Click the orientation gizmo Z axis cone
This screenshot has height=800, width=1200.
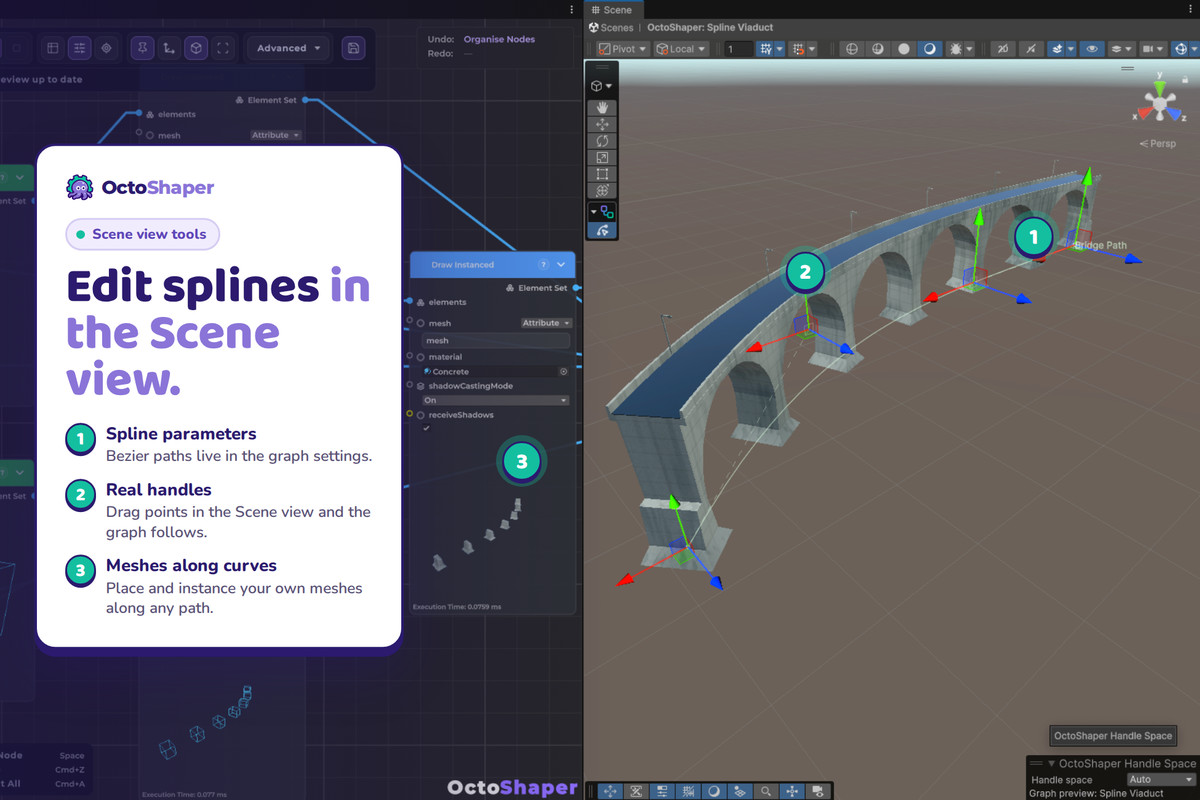tap(1173, 113)
